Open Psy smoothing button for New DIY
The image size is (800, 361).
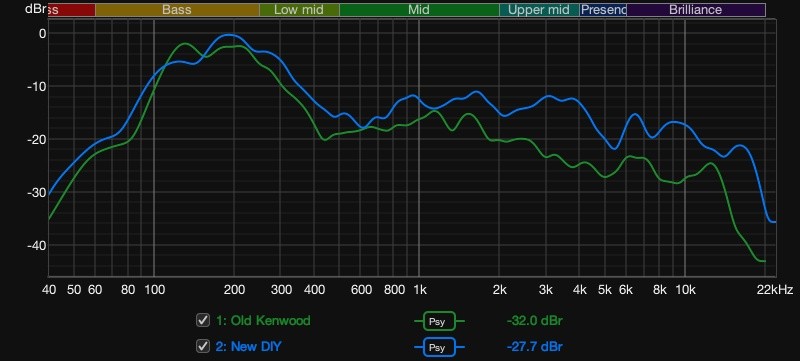tap(439, 347)
